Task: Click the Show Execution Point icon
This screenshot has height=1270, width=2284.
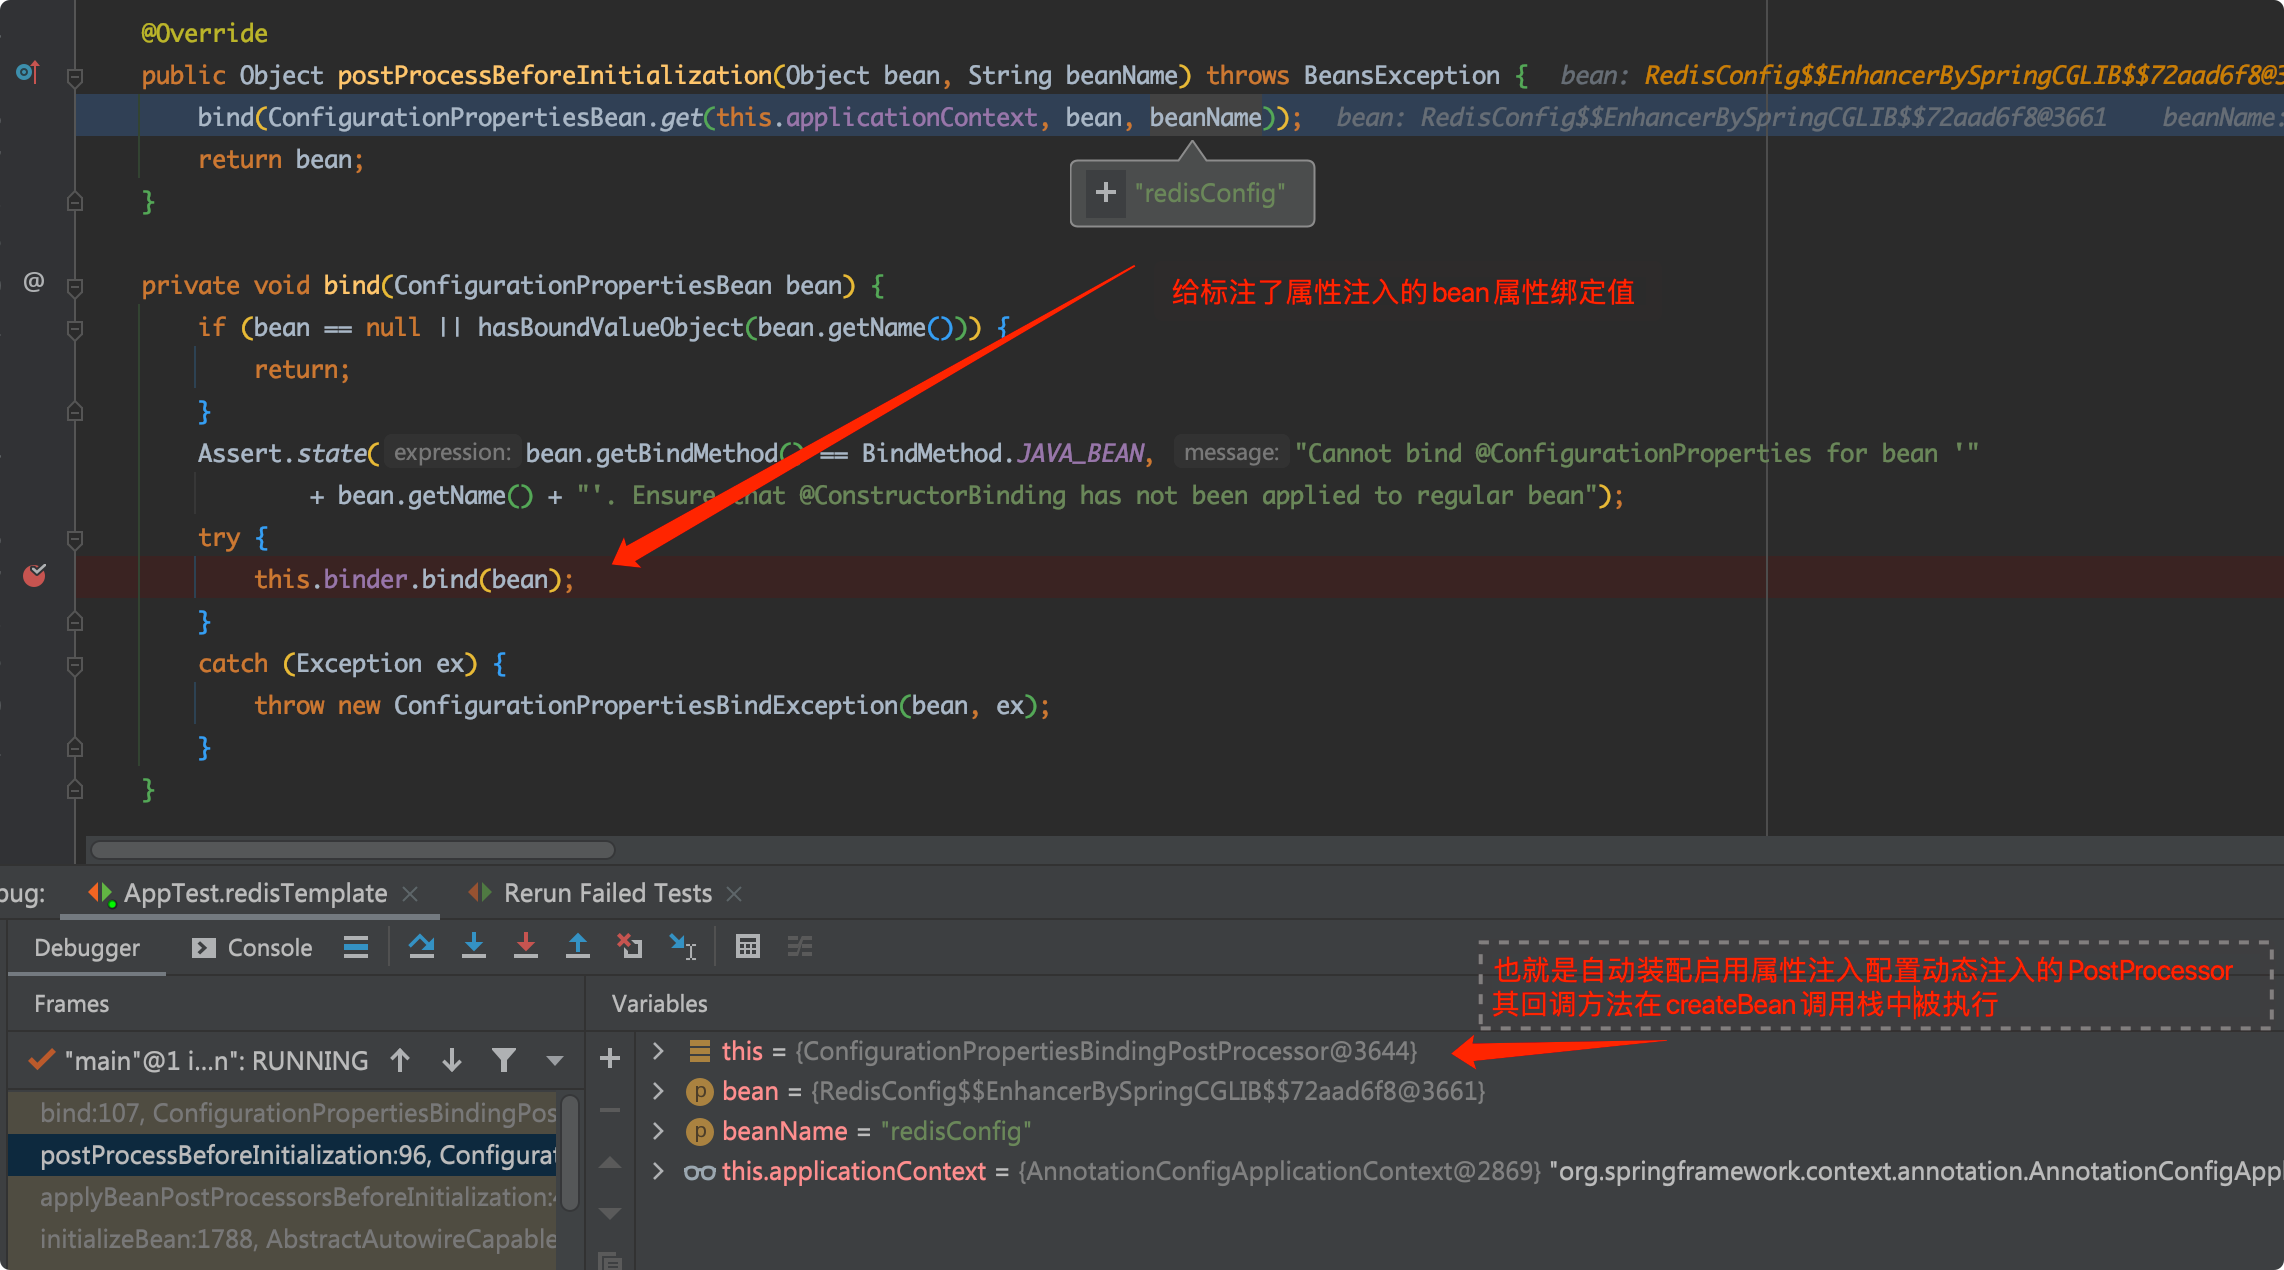Action: (x=356, y=946)
